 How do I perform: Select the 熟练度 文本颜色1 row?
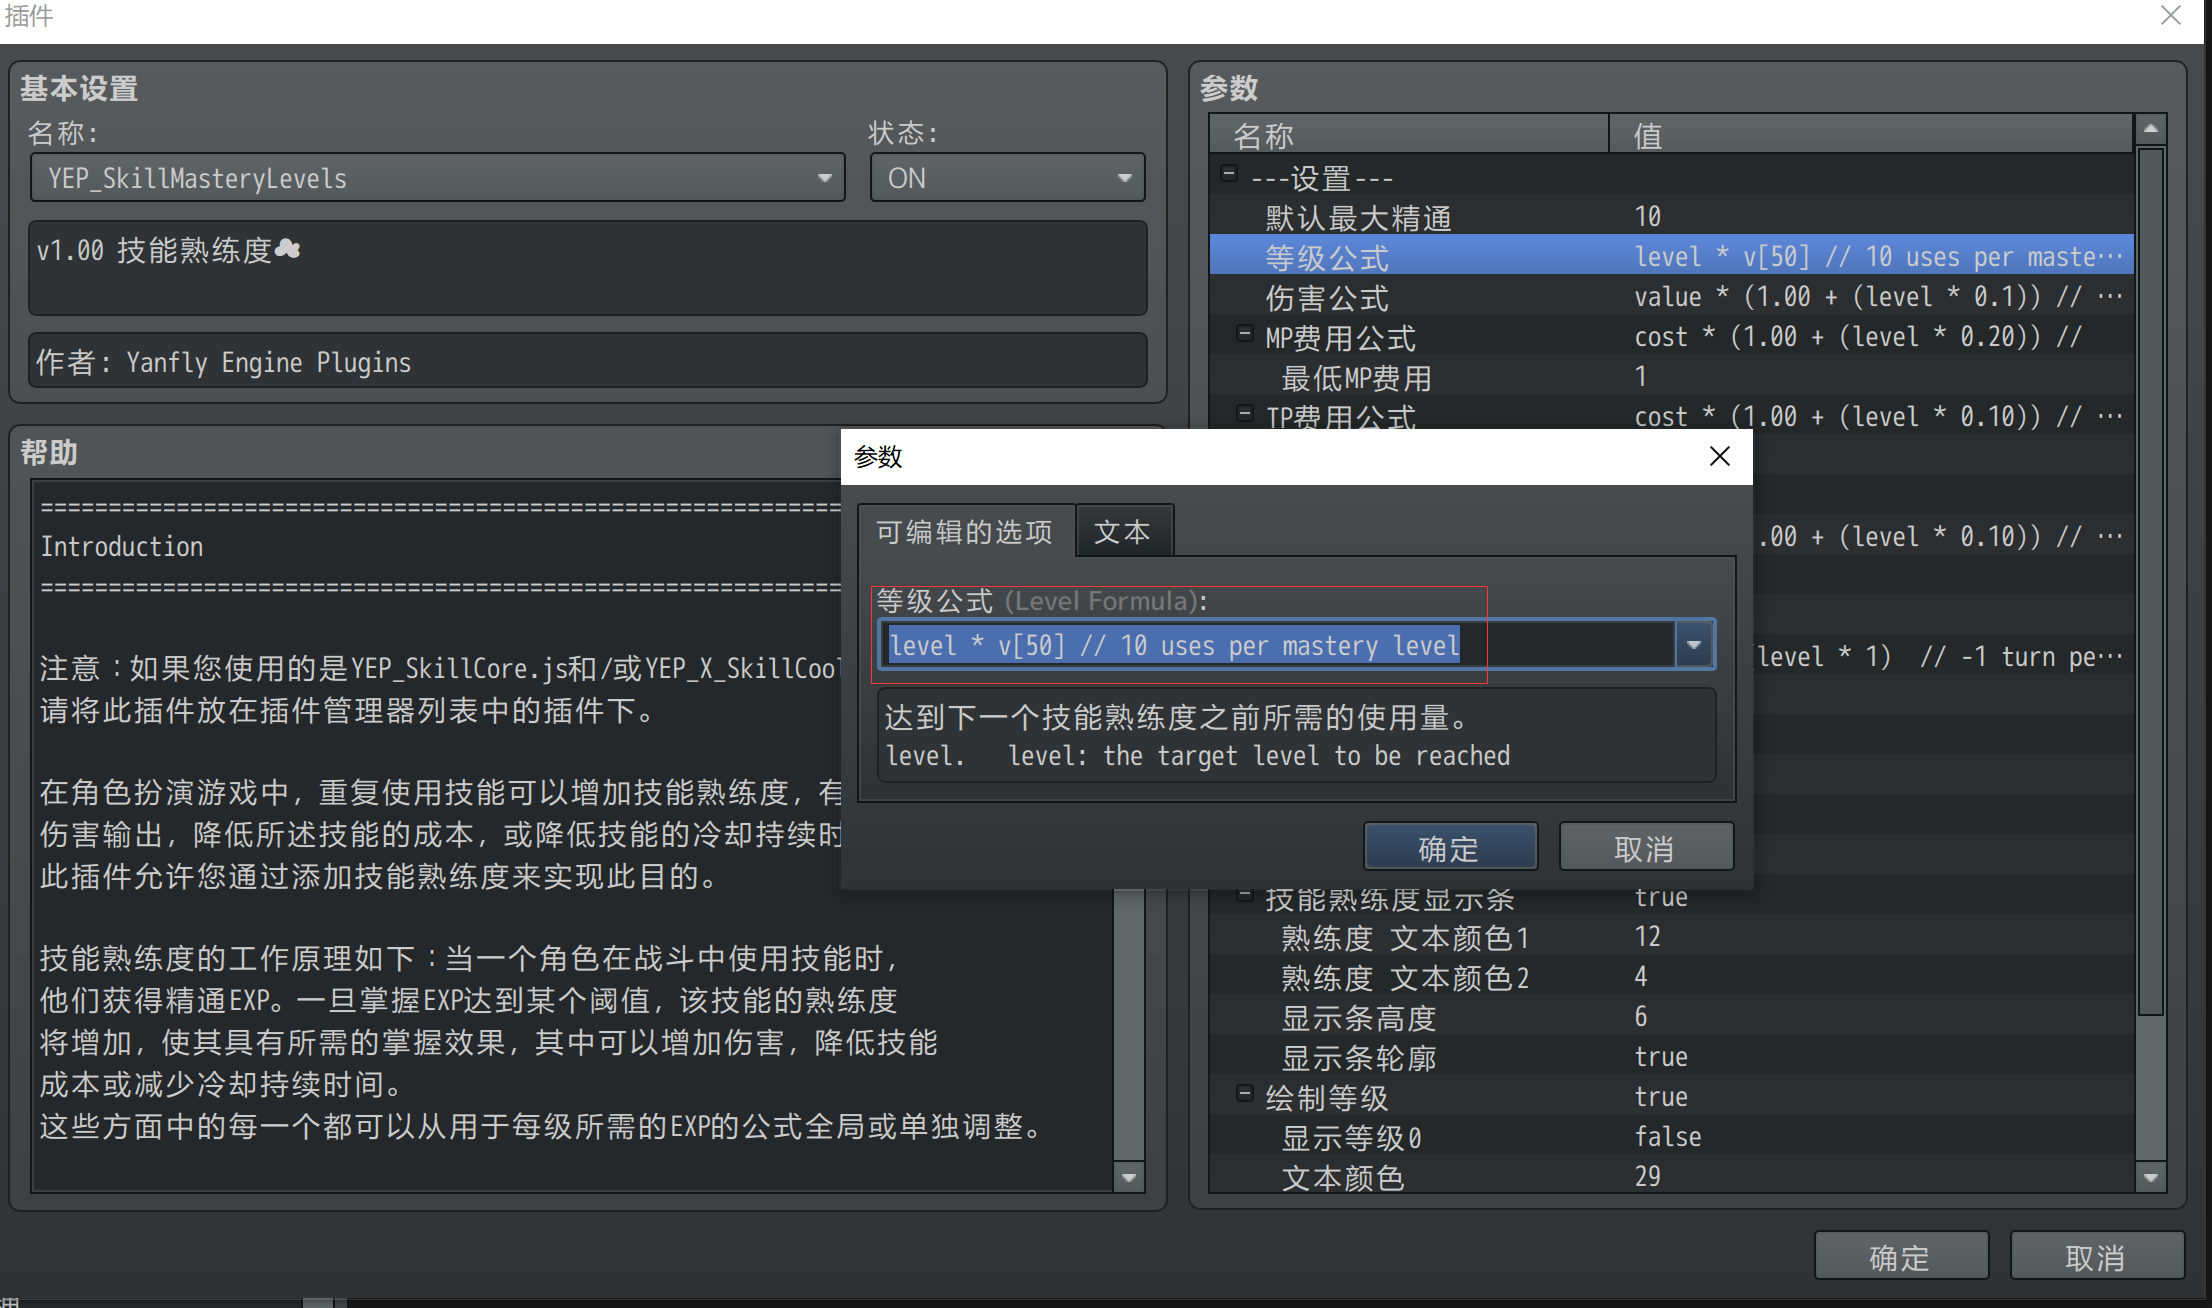(1671, 937)
